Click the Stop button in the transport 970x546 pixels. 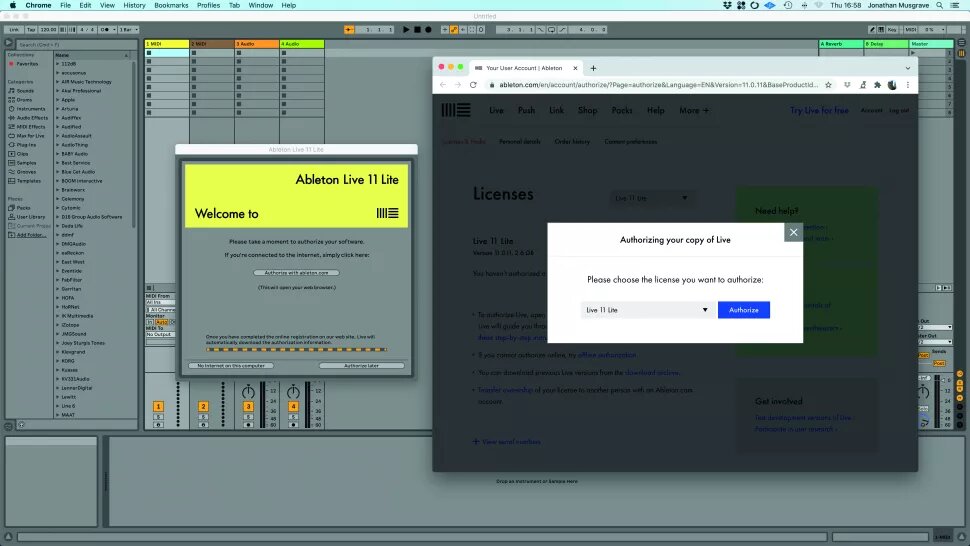(418, 30)
